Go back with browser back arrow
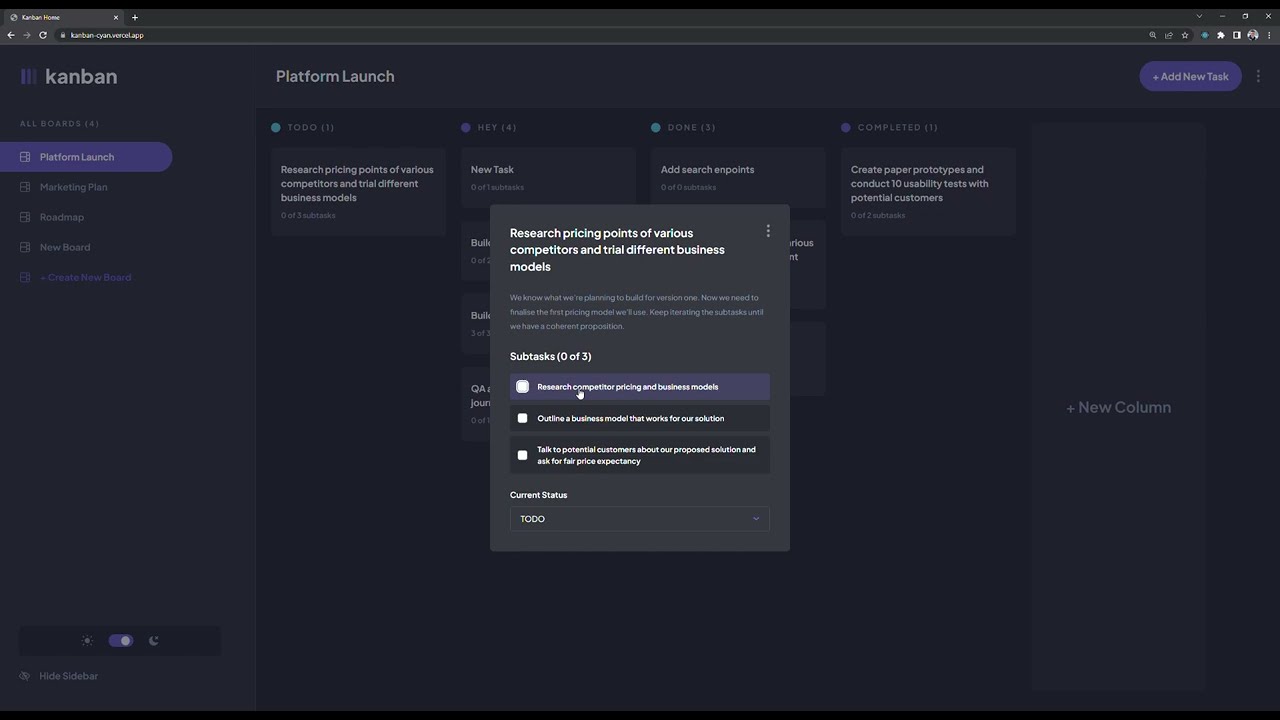The width and height of the screenshot is (1280, 720). point(11,35)
